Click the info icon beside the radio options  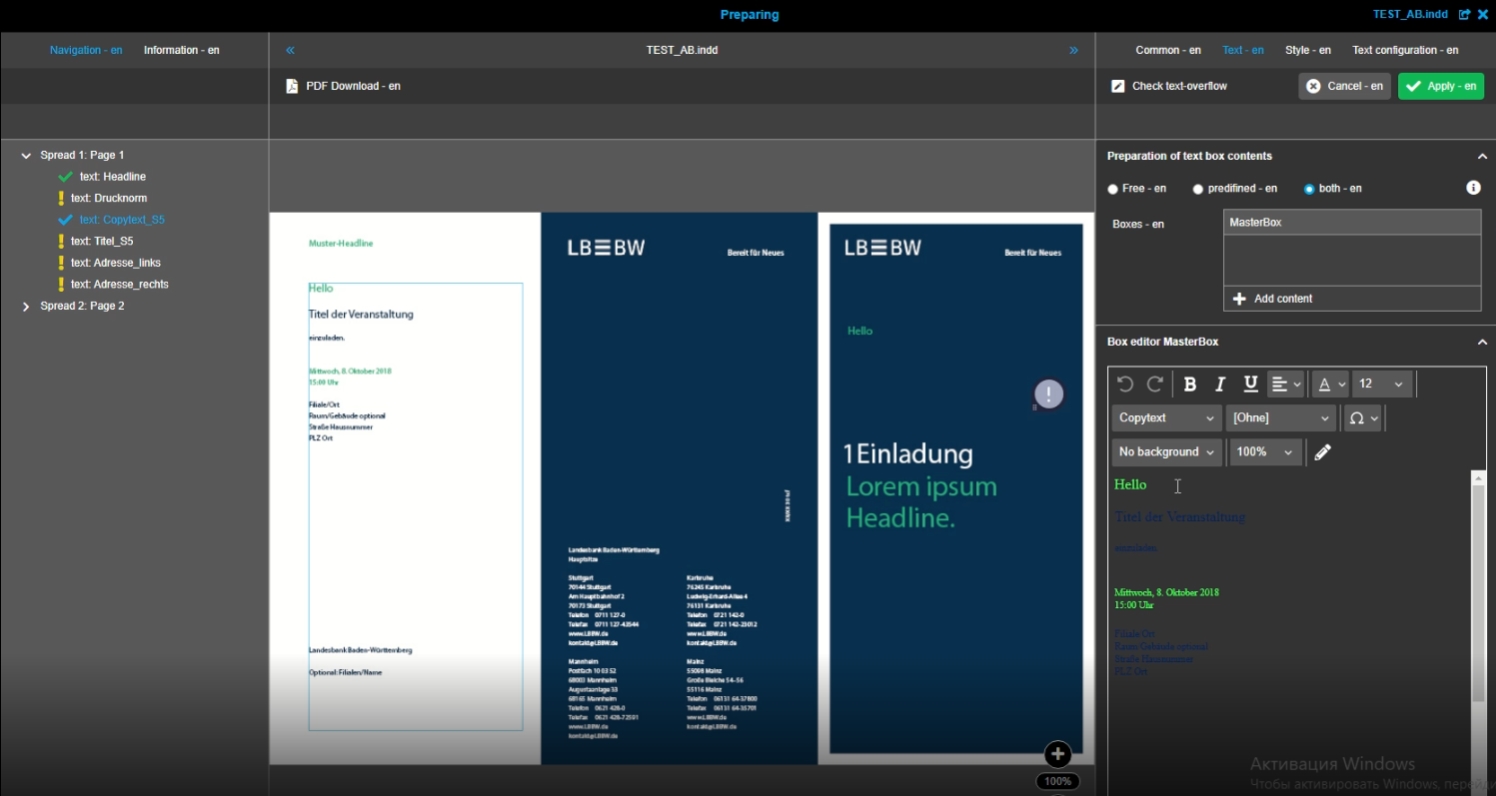[1473, 188]
